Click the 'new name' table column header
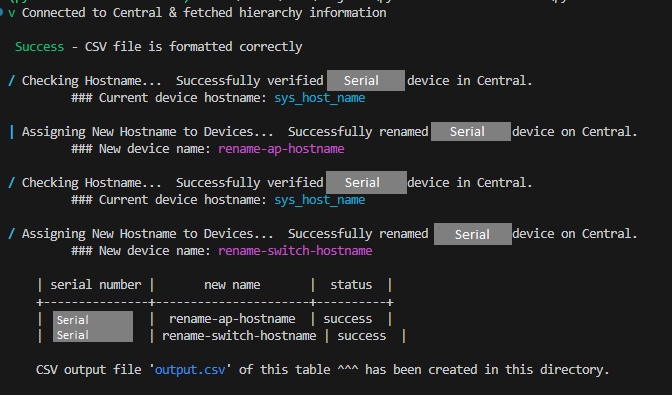 coord(232,285)
